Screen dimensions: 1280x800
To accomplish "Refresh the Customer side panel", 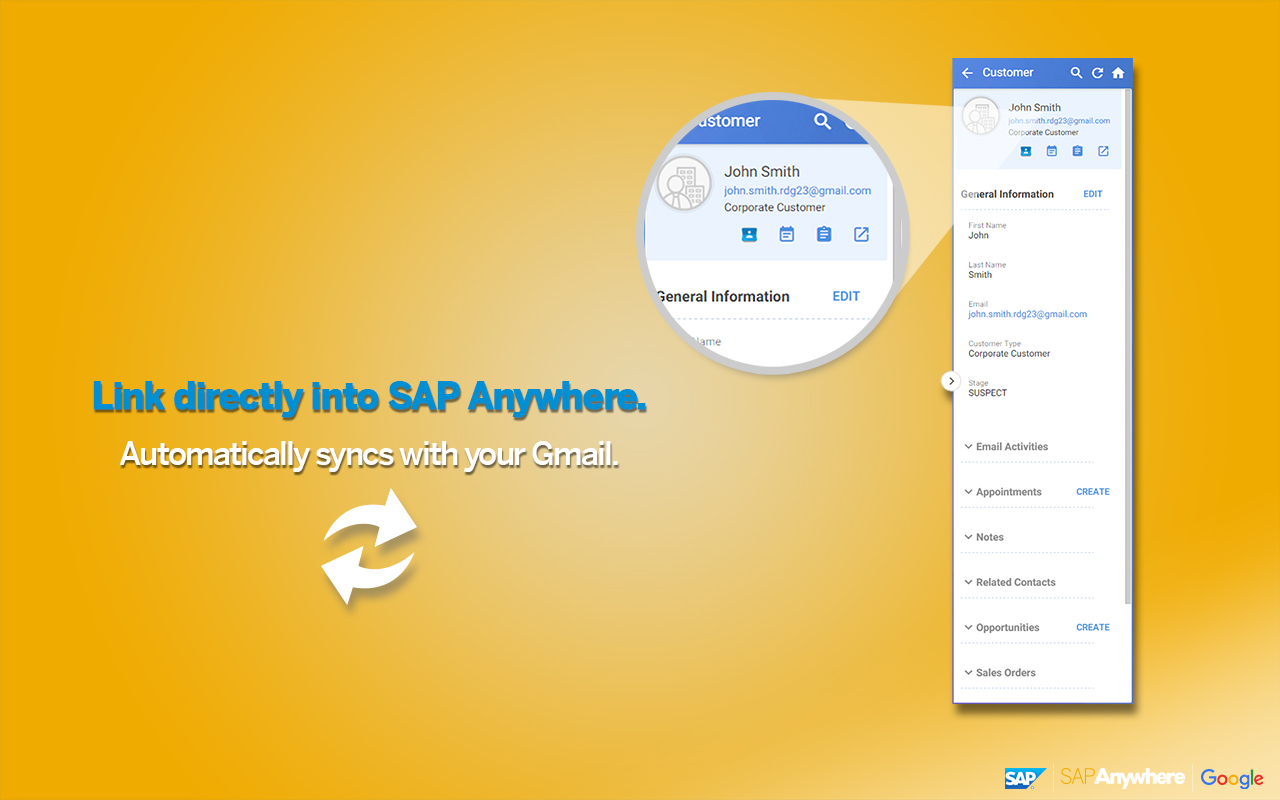I will pyautogui.click(x=1097, y=73).
